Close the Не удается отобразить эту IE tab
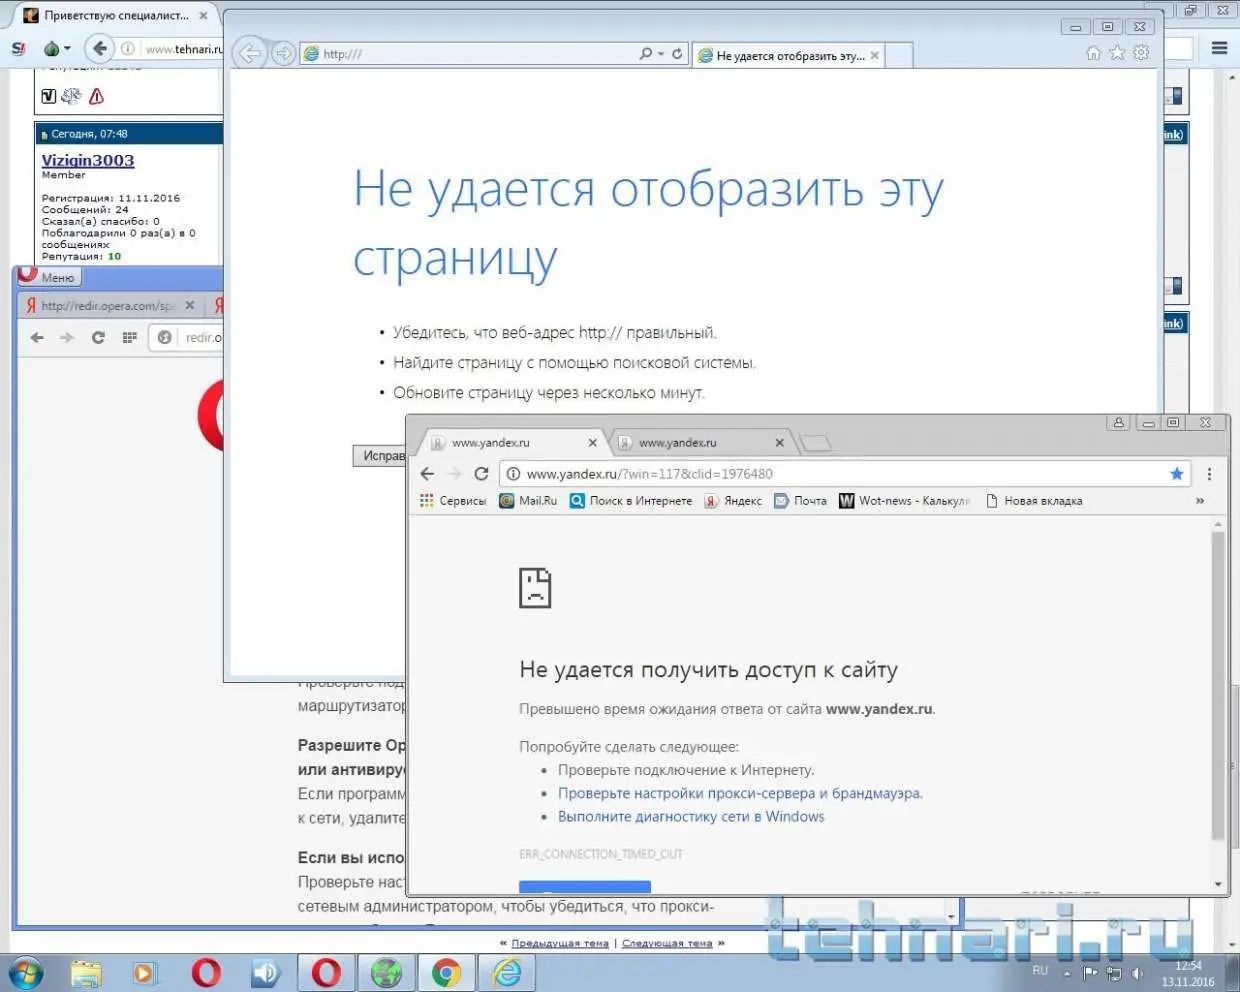The width and height of the screenshot is (1240, 992). coord(875,56)
